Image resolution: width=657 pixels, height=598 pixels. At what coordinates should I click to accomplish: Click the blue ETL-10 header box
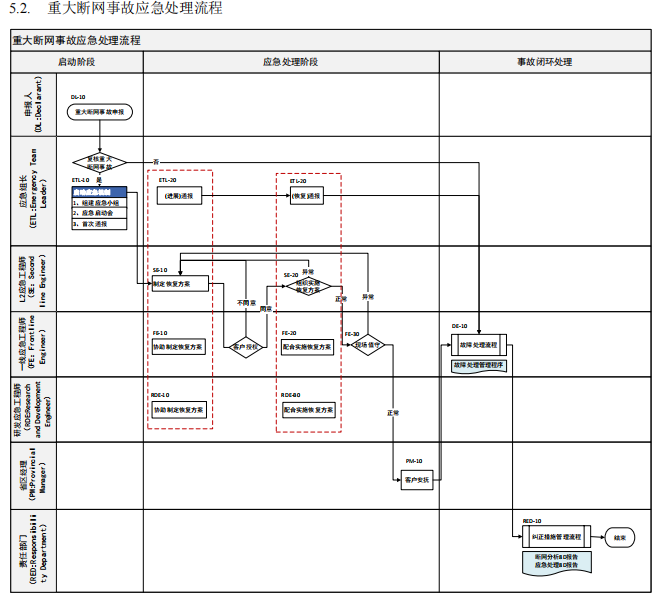coord(99,190)
